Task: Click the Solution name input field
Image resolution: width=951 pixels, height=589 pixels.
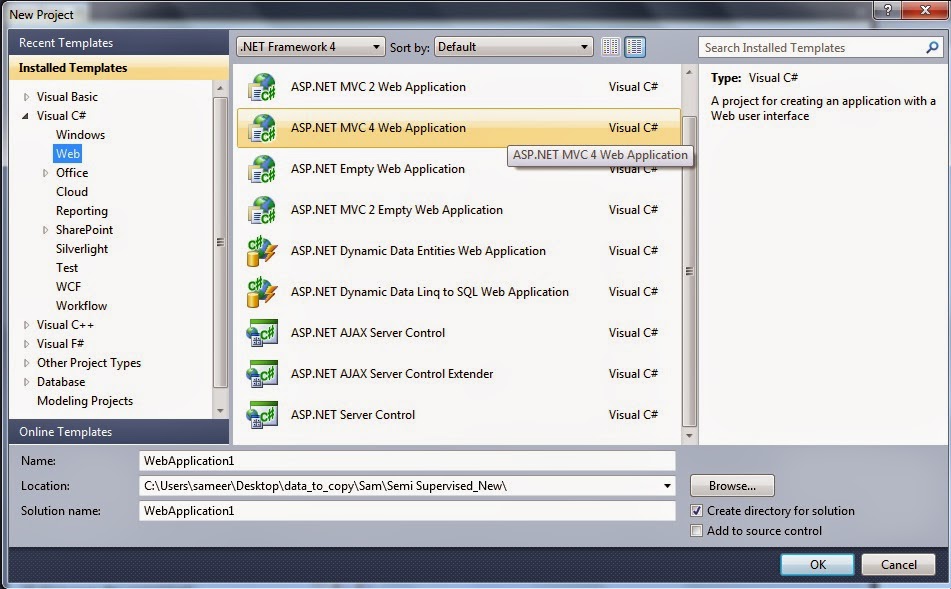Action: [x=407, y=511]
